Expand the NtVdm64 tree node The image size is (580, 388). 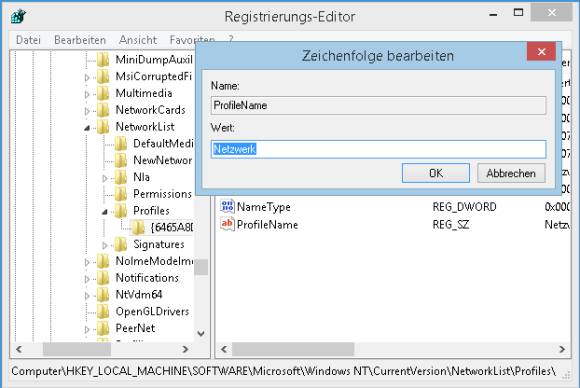tap(87, 296)
